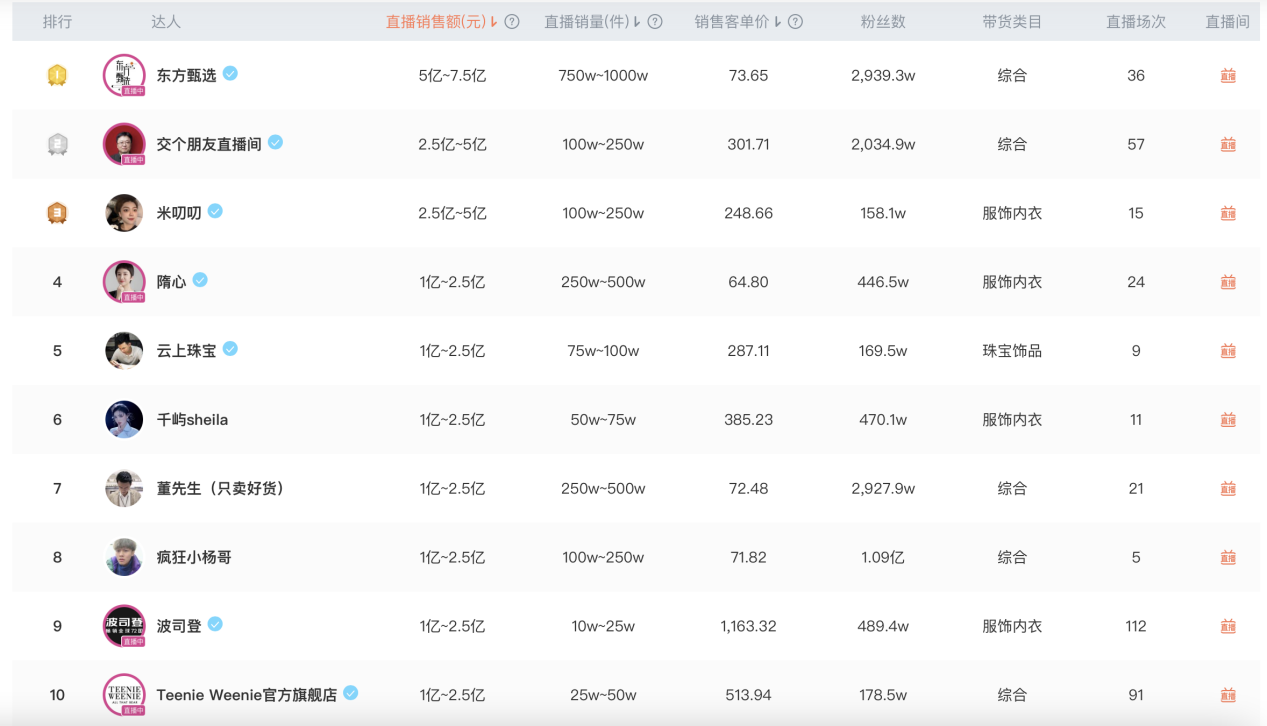Click live room icon in 波司登 row
The width and height of the screenshot is (1267, 726).
(1227, 627)
